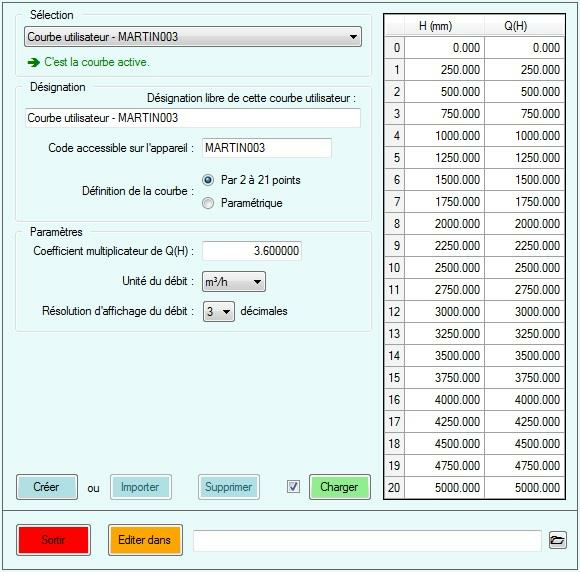Click Q(H) cell 3500.000 in row 14
Screen dimensions: 580x572
coord(525,356)
